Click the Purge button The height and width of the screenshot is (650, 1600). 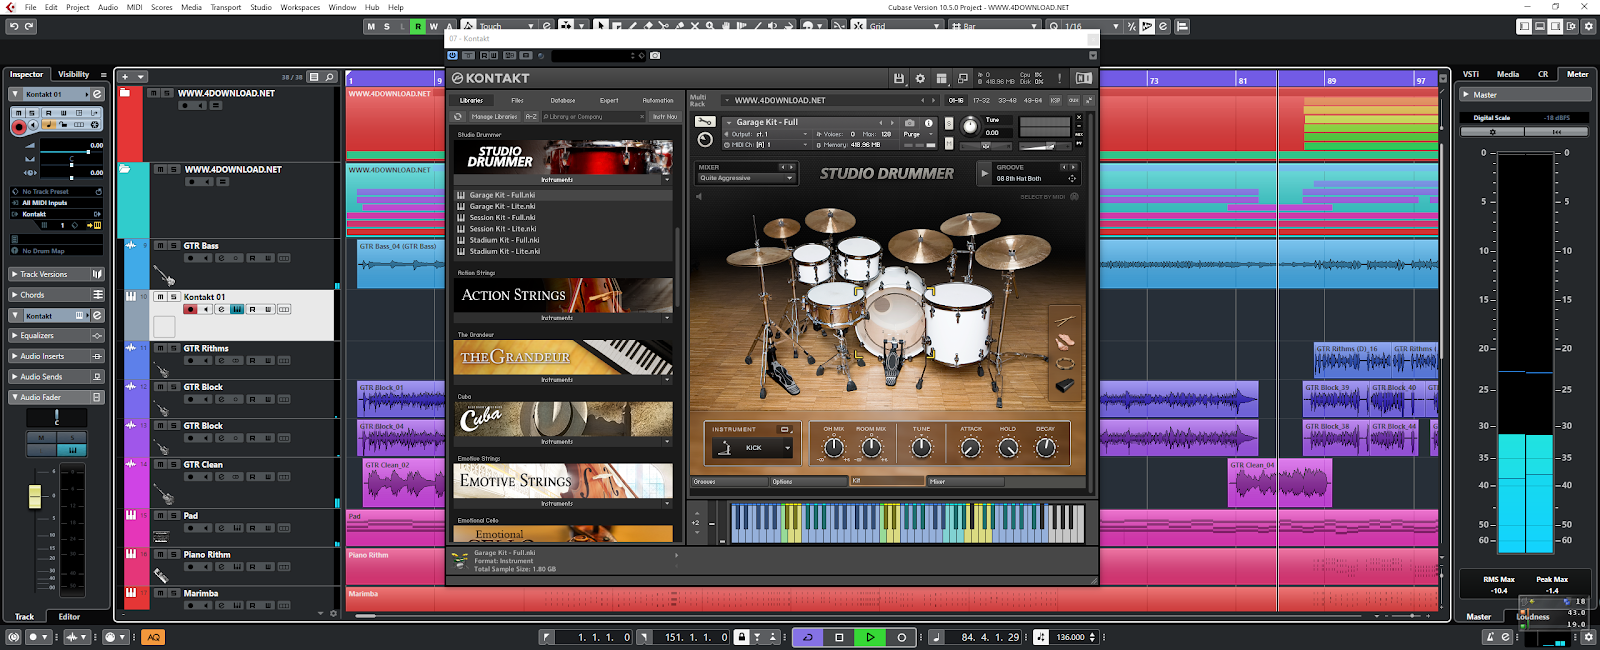(x=914, y=134)
